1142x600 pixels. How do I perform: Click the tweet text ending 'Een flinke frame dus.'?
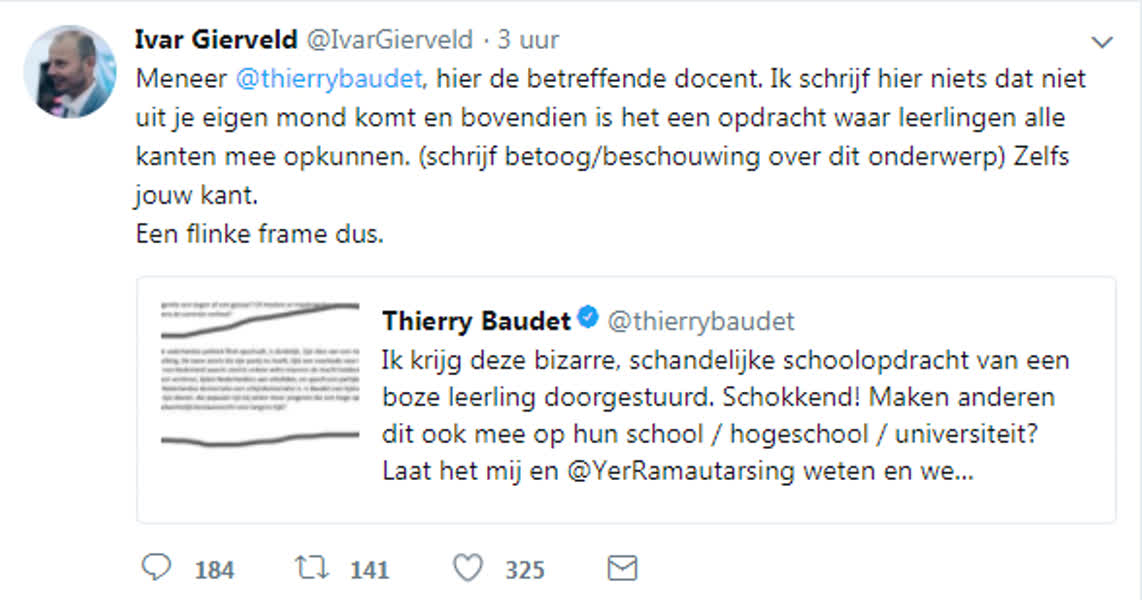[x=259, y=236]
